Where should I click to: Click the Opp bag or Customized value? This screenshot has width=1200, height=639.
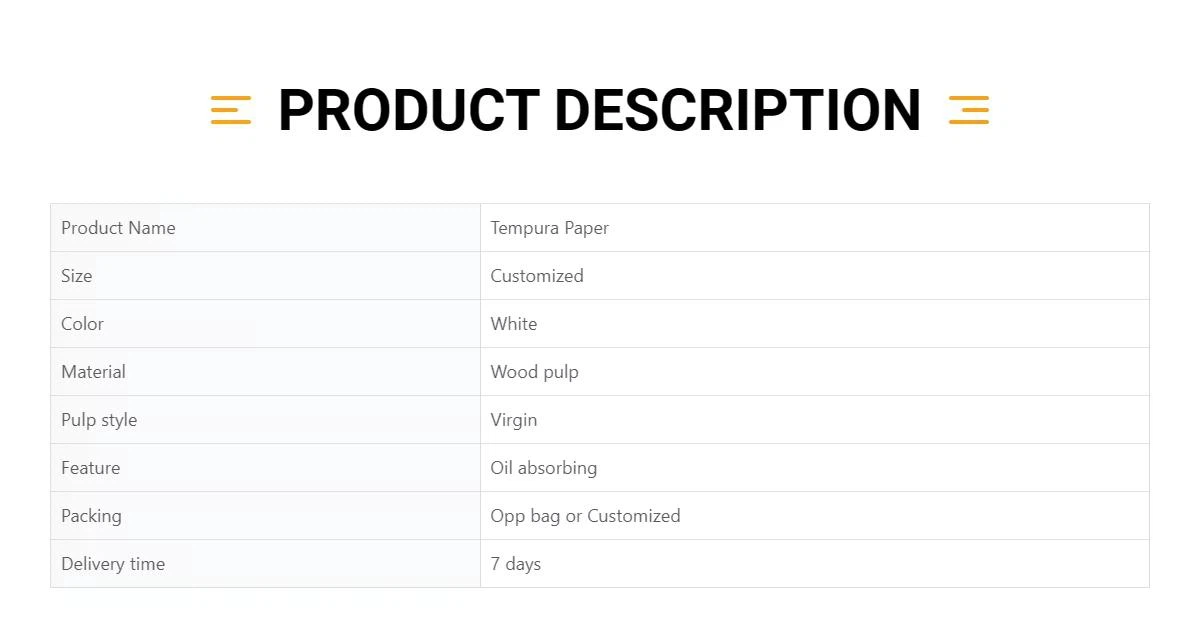coord(585,516)
